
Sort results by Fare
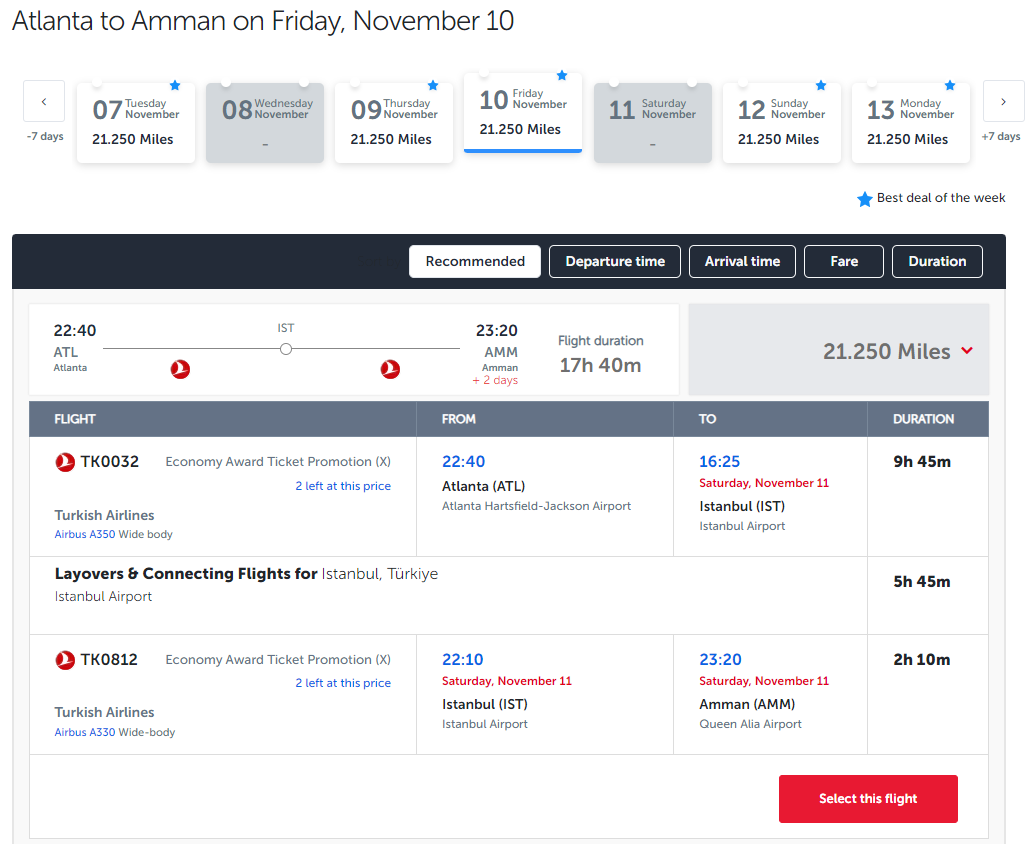tap(844, 261)
